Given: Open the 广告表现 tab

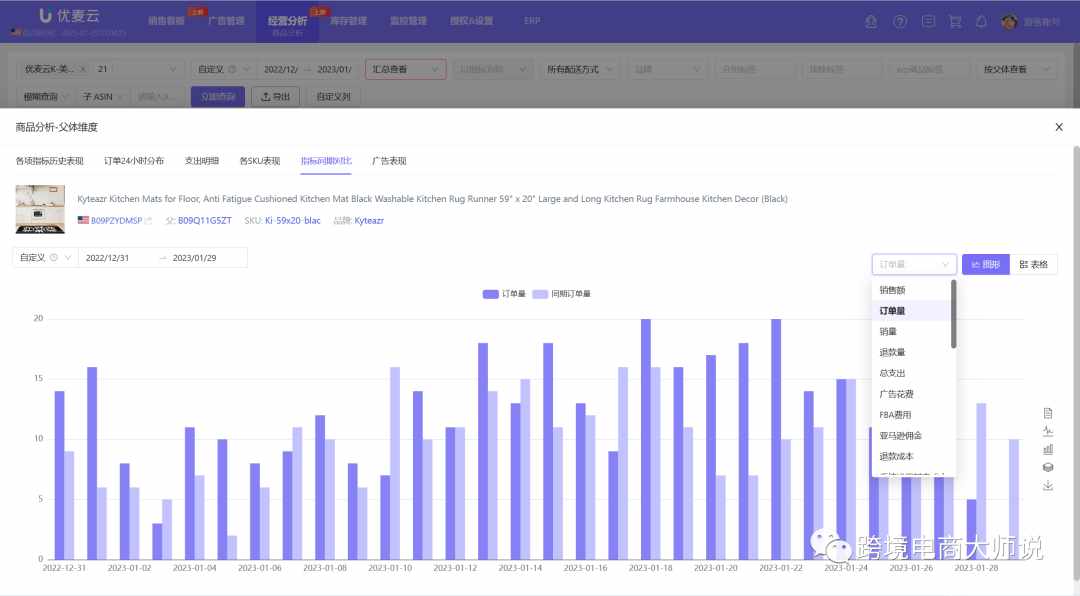Looking at the screenshot, I should [389, 161].
